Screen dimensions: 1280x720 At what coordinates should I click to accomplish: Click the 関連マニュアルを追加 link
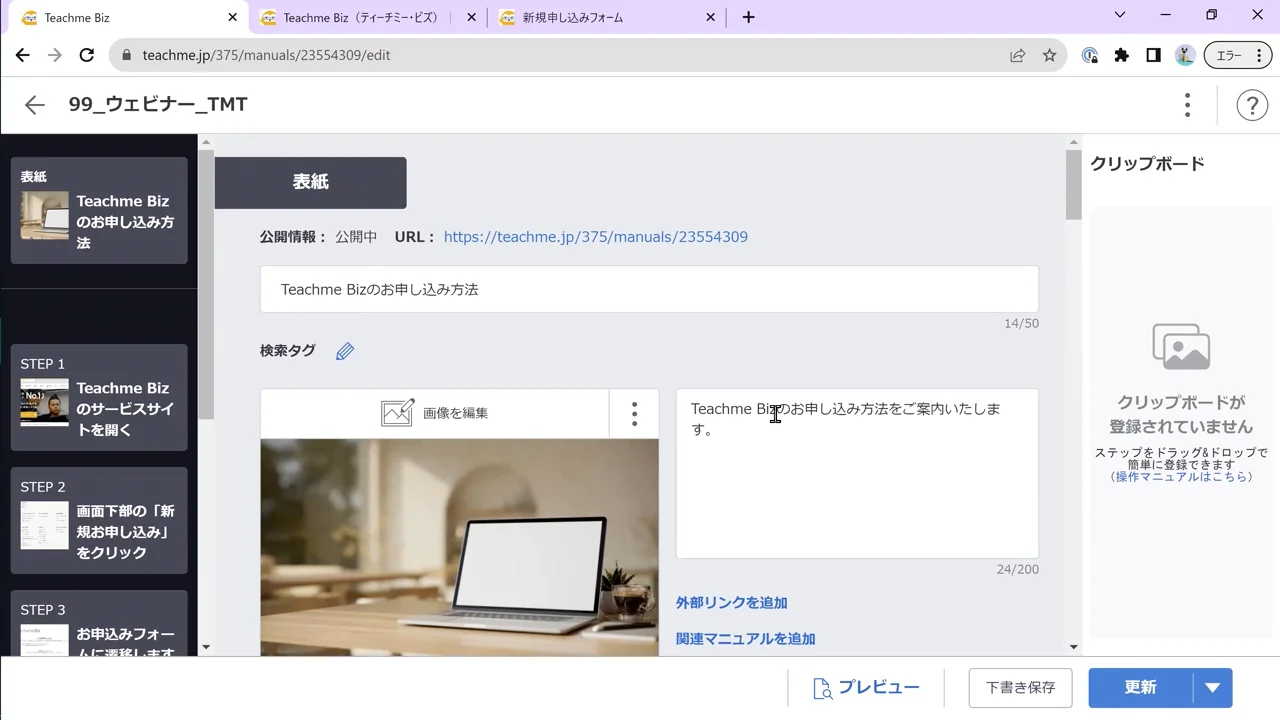(746, 639)
